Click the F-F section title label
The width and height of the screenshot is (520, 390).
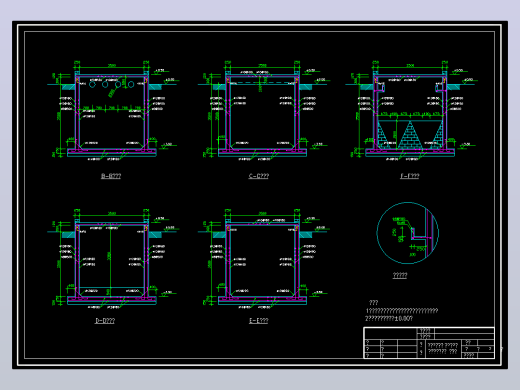[x=409, y=176]
